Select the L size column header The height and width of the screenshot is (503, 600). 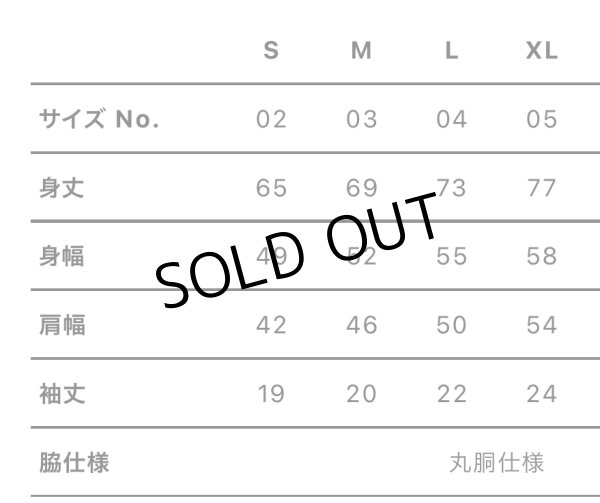point(452,50)
